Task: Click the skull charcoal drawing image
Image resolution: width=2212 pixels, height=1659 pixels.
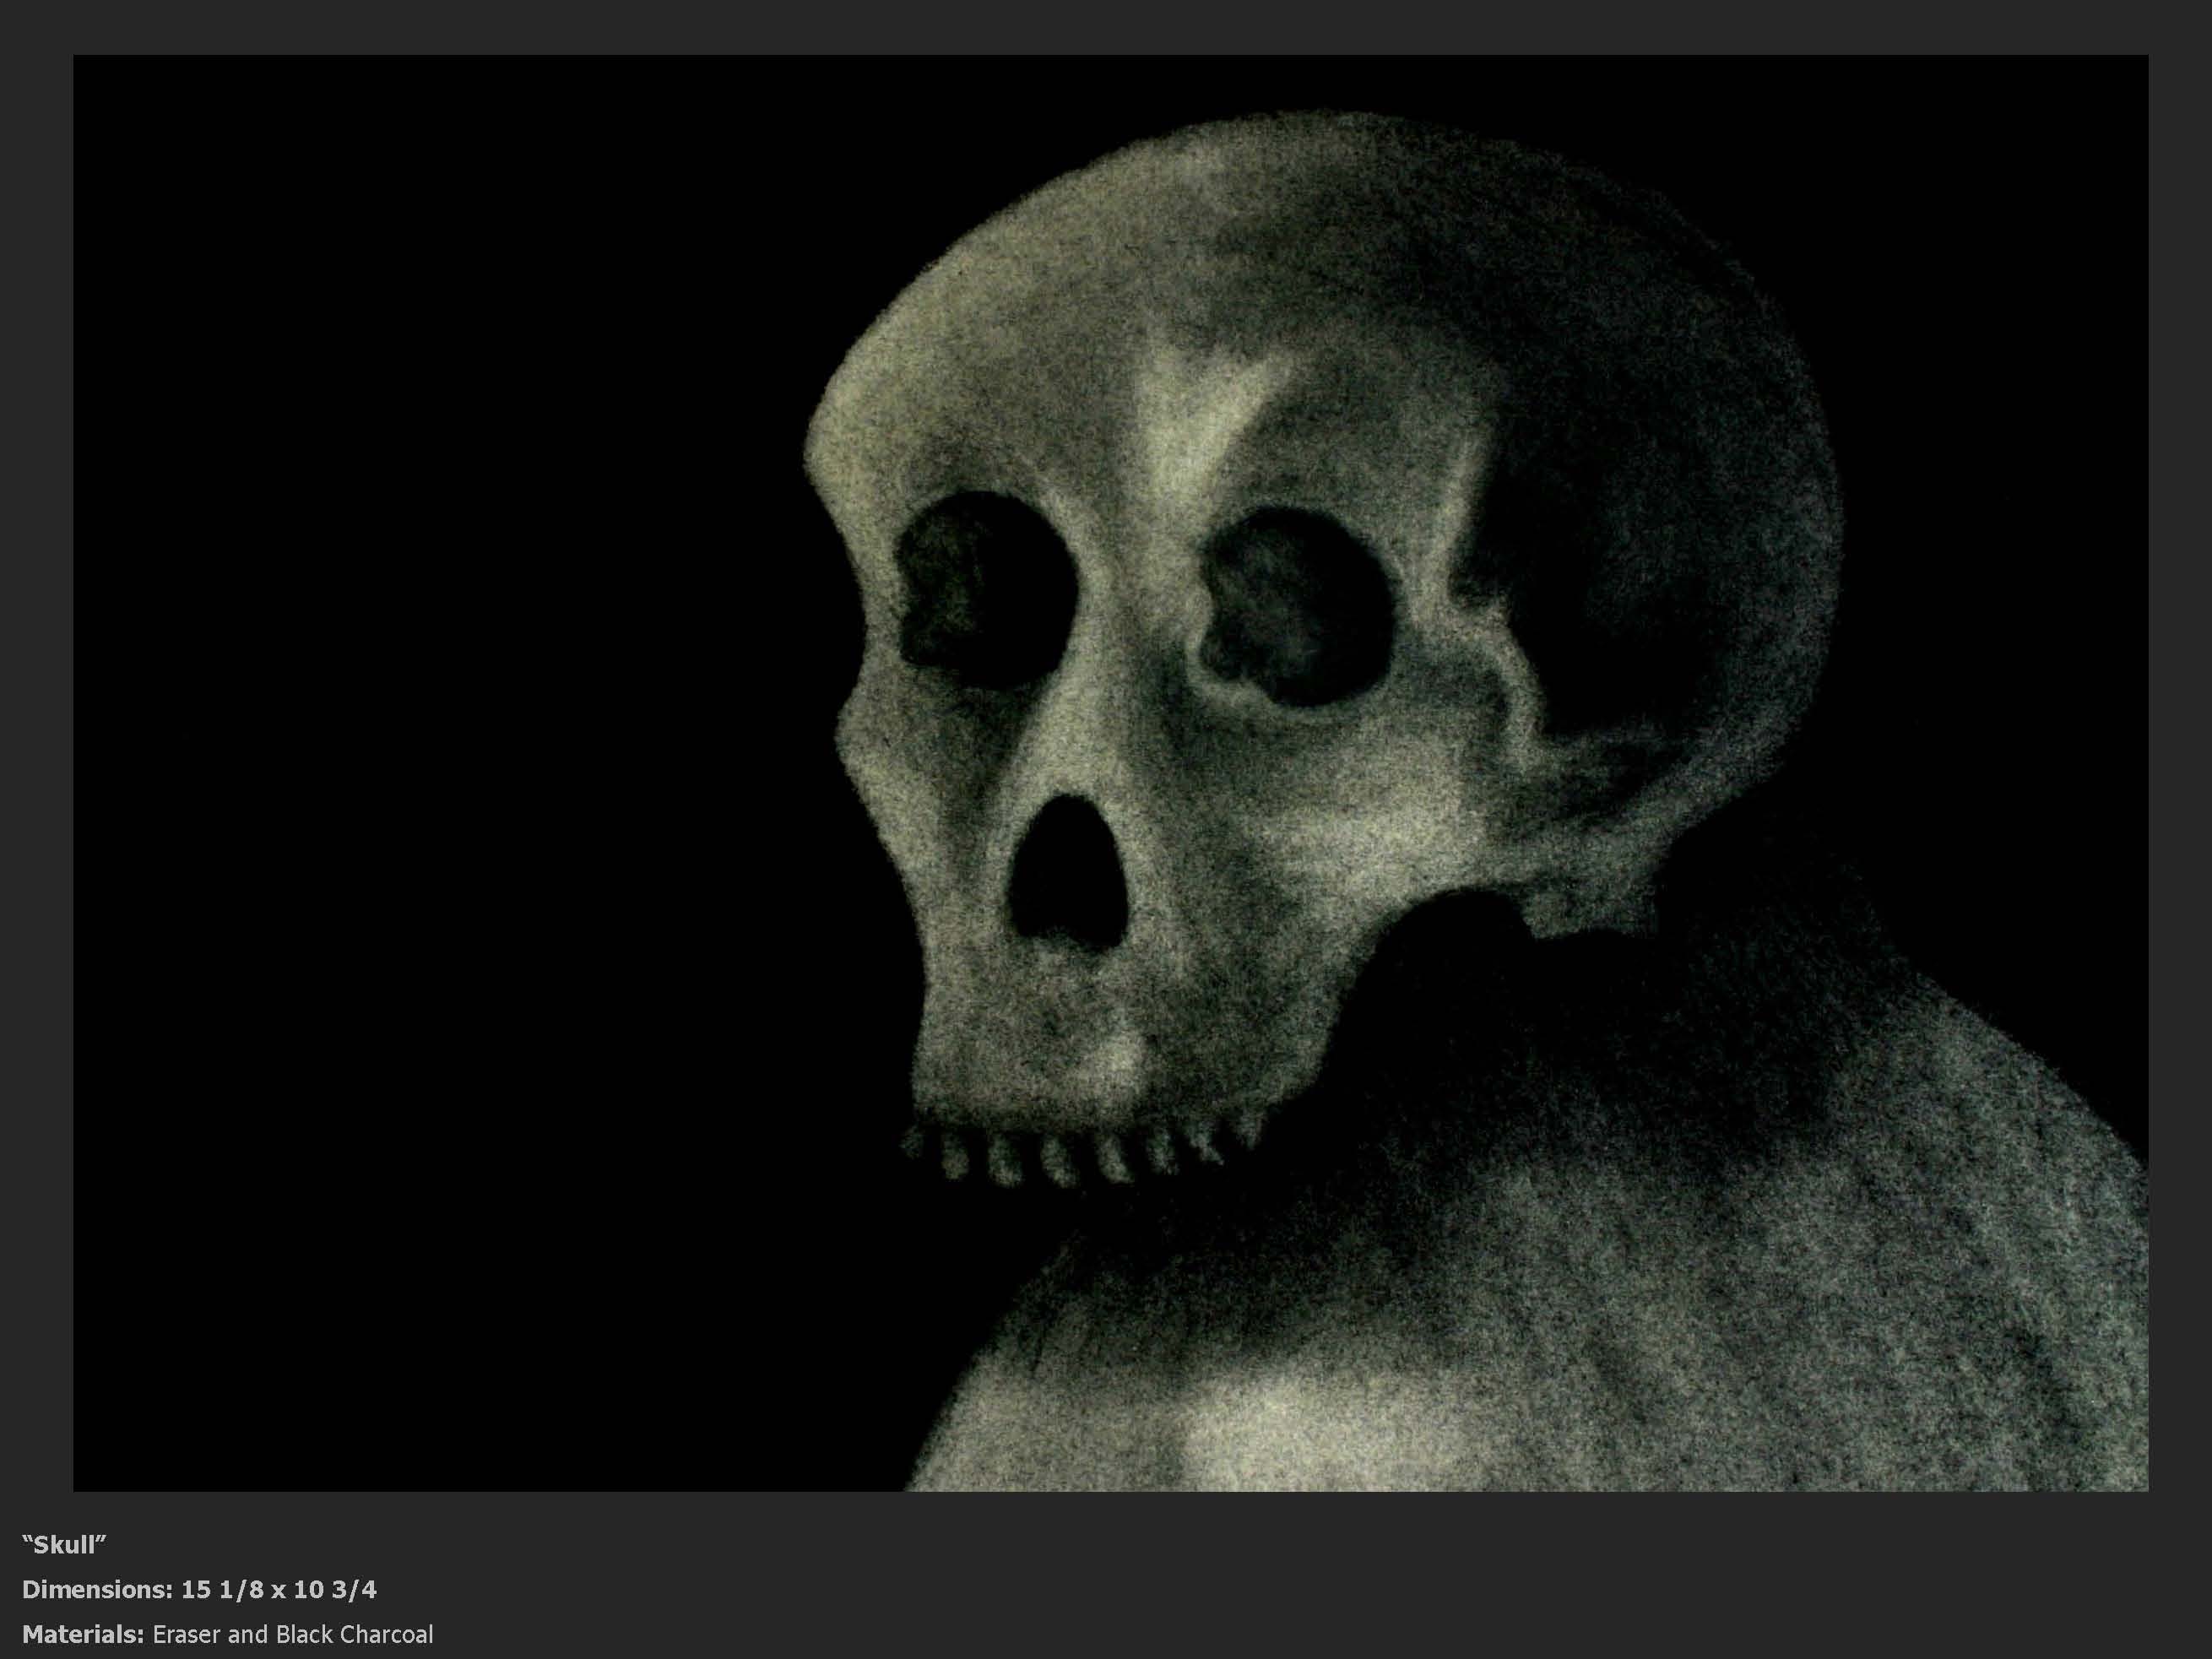Action: 1110,773
